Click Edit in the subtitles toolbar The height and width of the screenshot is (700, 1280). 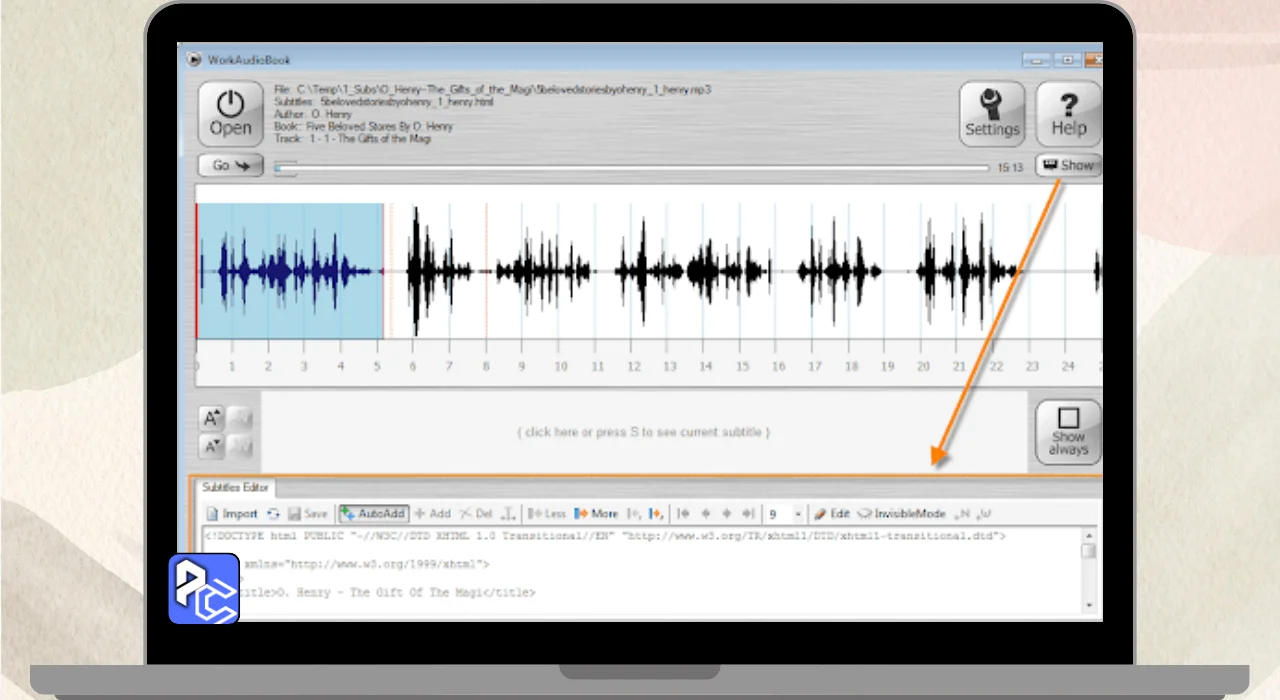pos(831,514)
